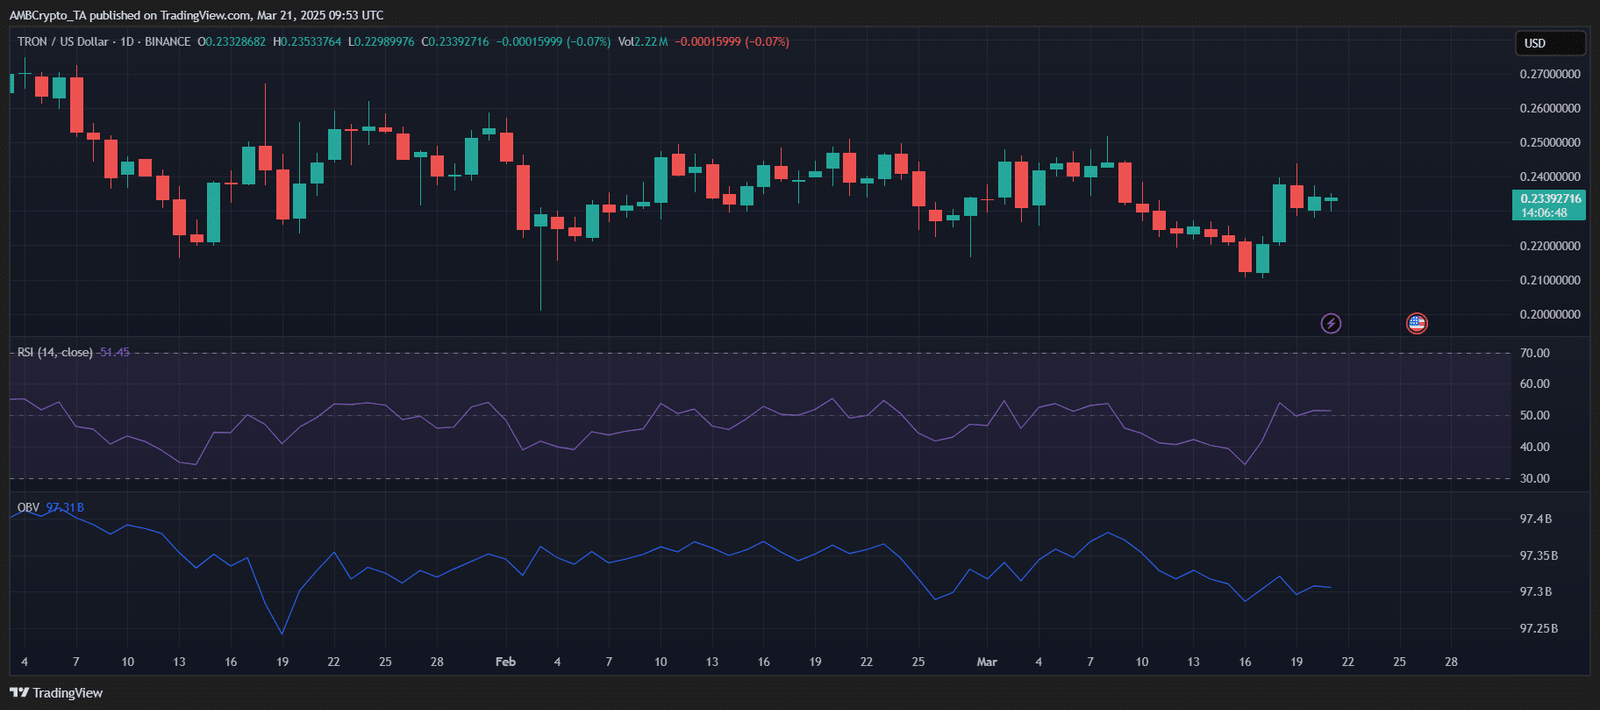Click the 0.27000000 price scale label
The image size is (1600, 710).
(x=1550, y=74)
